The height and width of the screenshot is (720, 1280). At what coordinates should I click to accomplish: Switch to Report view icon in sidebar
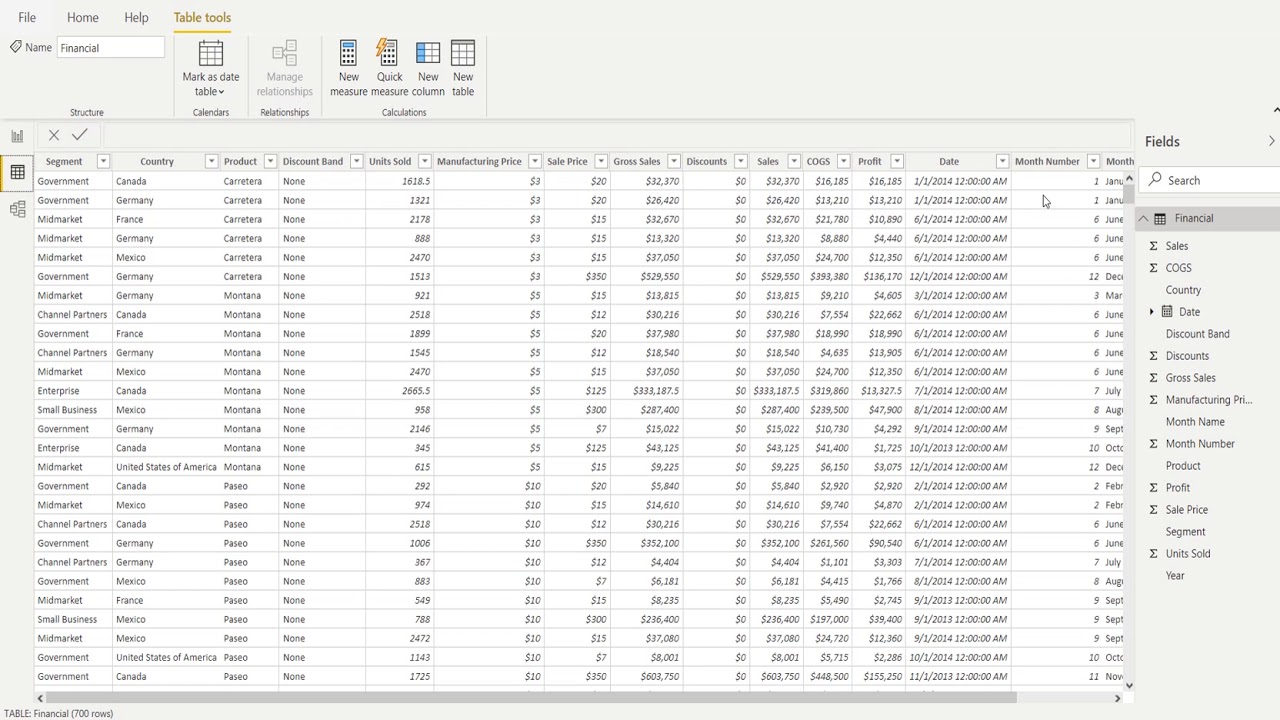17,136
